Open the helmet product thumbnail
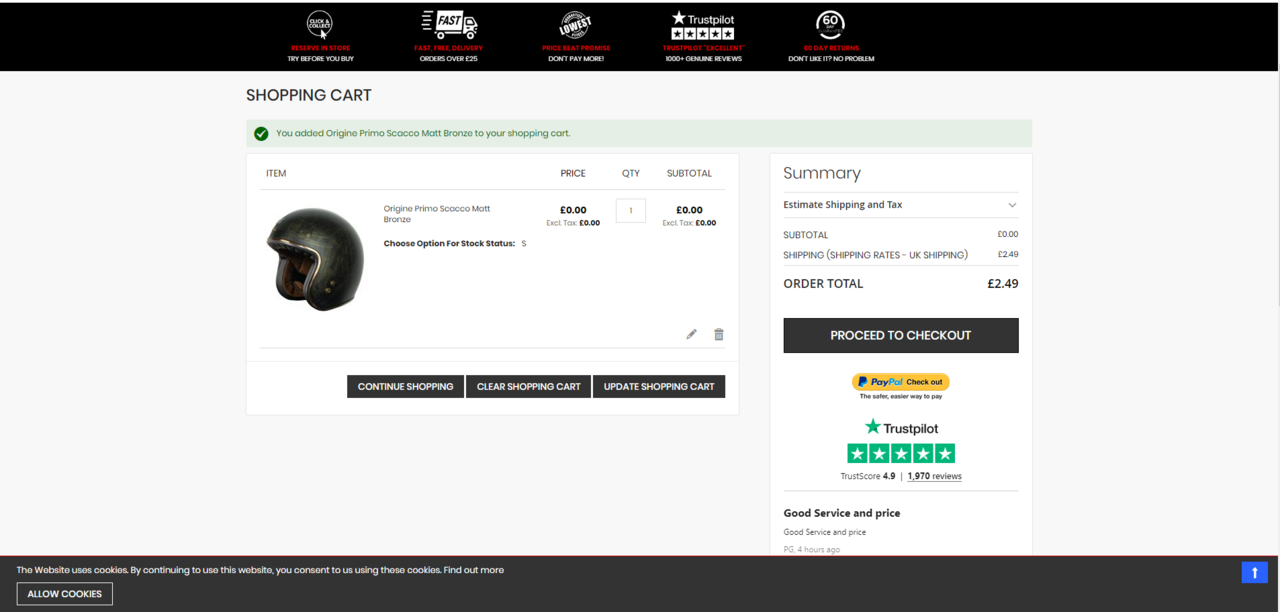Image resolution: width=1280 pixels, height=612 pixels. click(315, 258)
